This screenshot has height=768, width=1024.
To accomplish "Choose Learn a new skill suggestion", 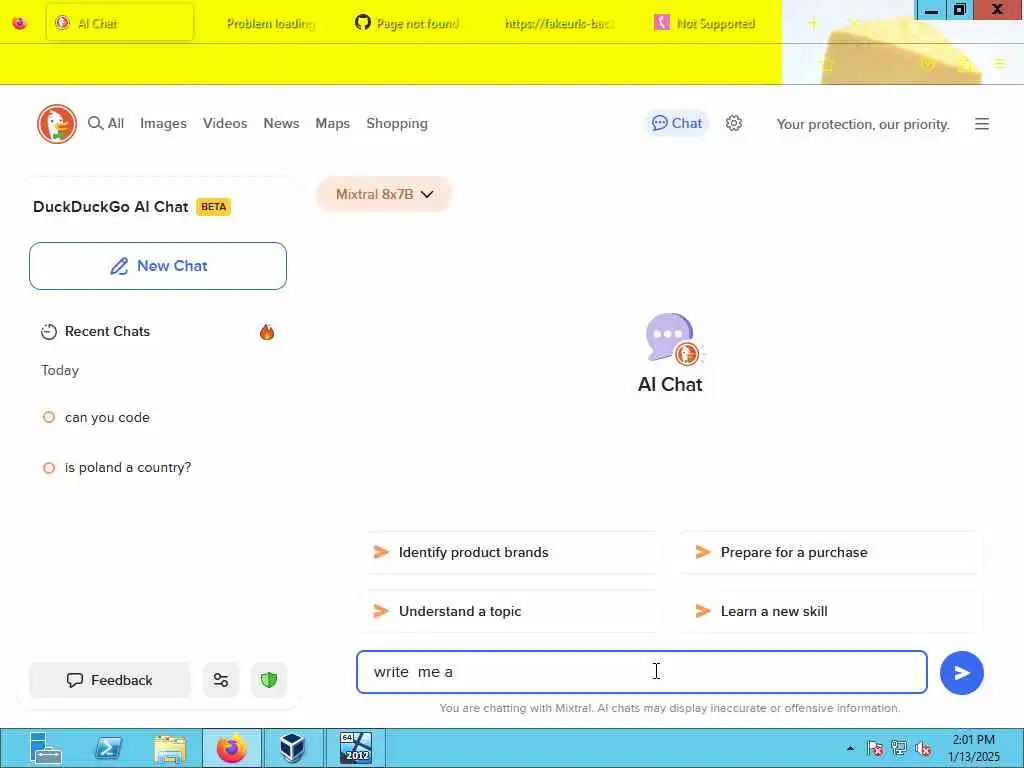I will click(x=831, y=611).
